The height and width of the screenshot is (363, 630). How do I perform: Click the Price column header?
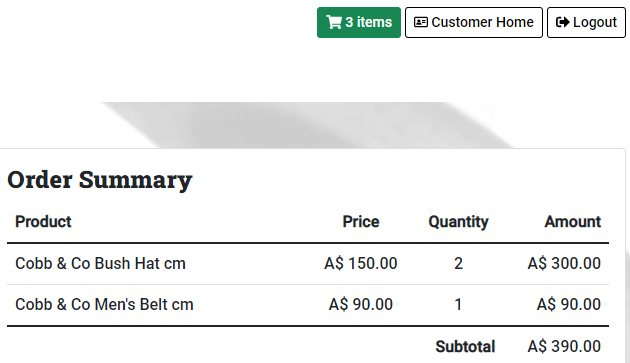[361, 221]
